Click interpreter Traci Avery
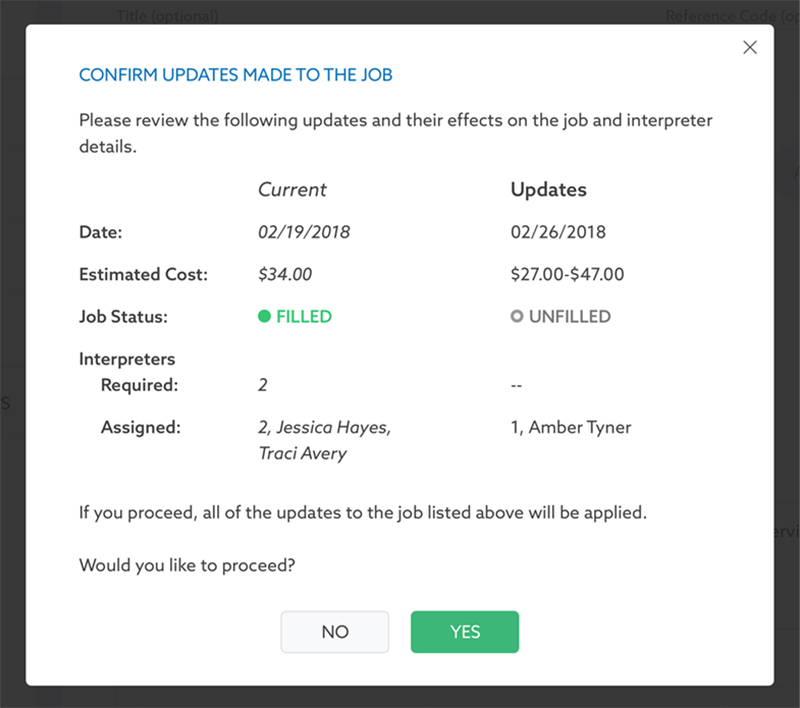 pyautogui.click(x=301, y=453)
